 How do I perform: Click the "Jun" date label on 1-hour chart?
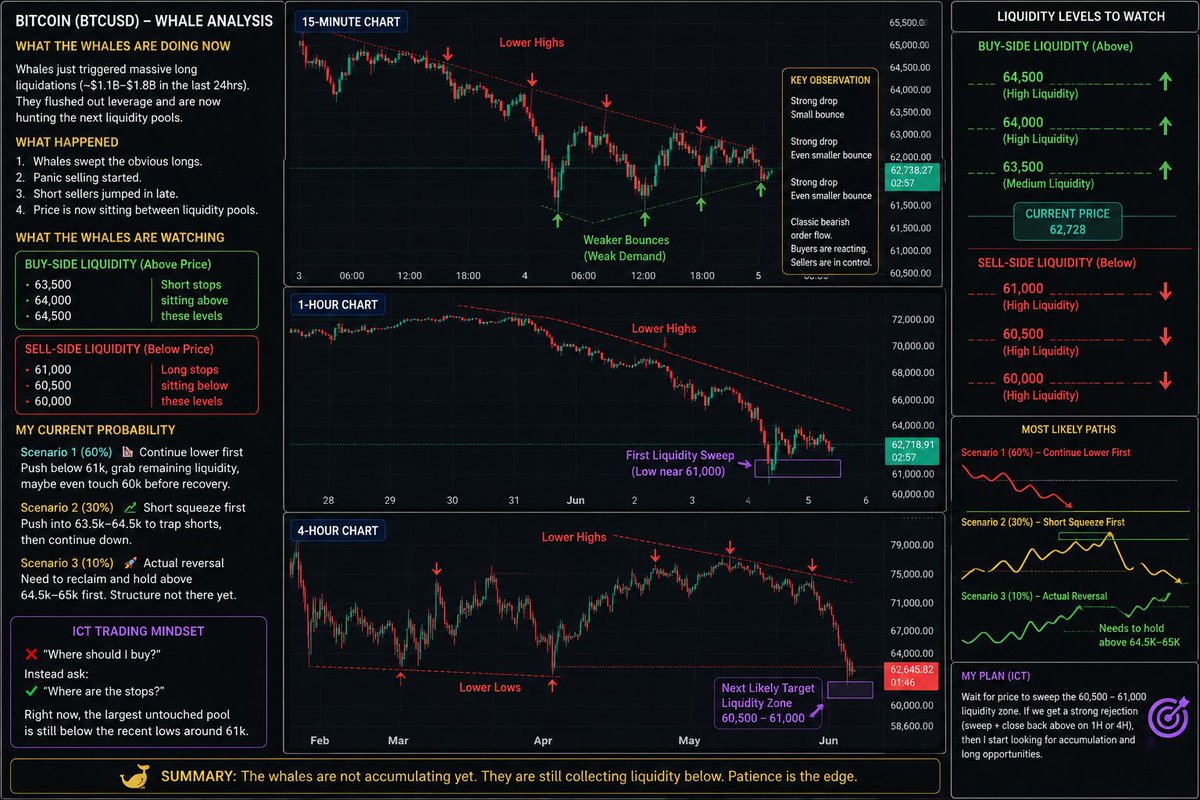[574, 498]
